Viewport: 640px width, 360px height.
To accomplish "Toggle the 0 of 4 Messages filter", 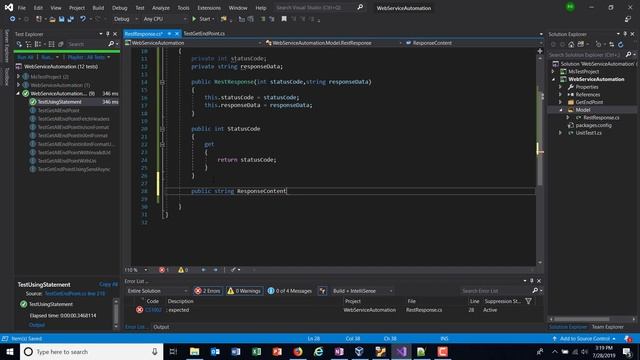I will [290, 291].
